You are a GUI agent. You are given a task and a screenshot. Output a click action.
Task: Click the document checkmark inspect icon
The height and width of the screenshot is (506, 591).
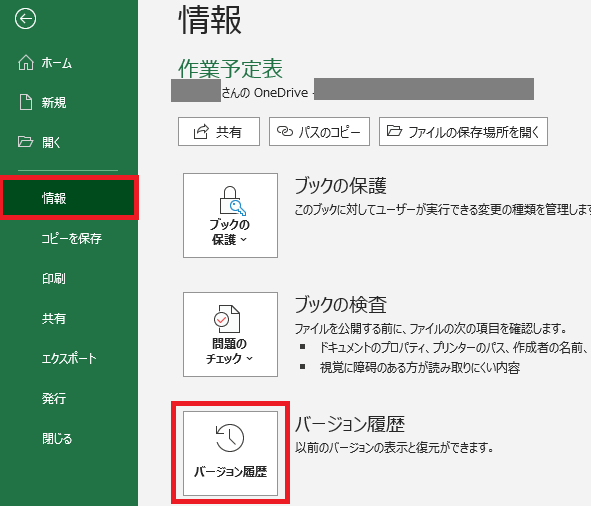tap(227, 319)
